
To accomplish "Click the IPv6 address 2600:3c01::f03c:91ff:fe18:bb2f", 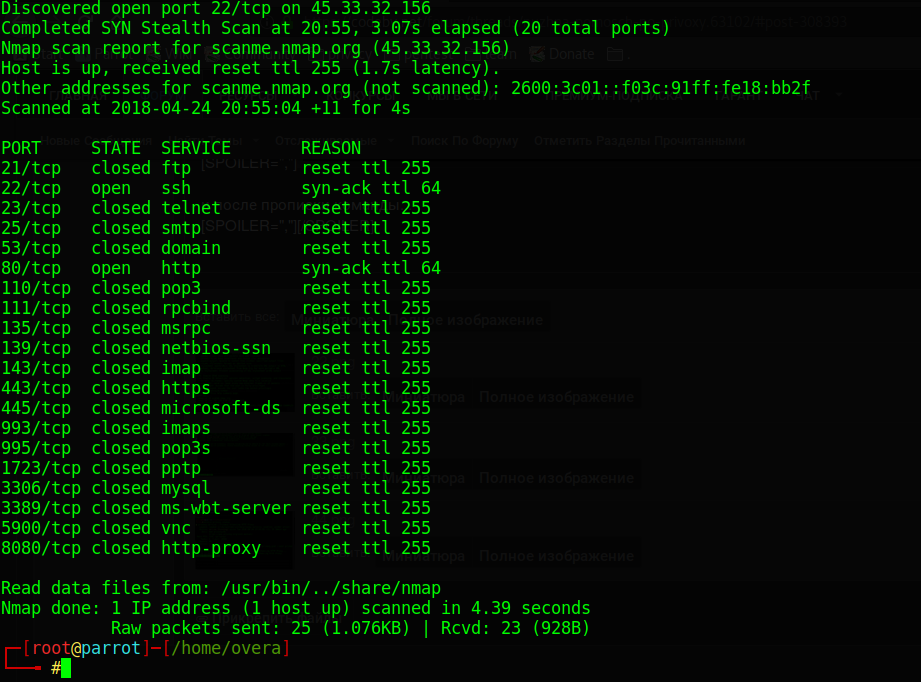I will click(660, 88).
